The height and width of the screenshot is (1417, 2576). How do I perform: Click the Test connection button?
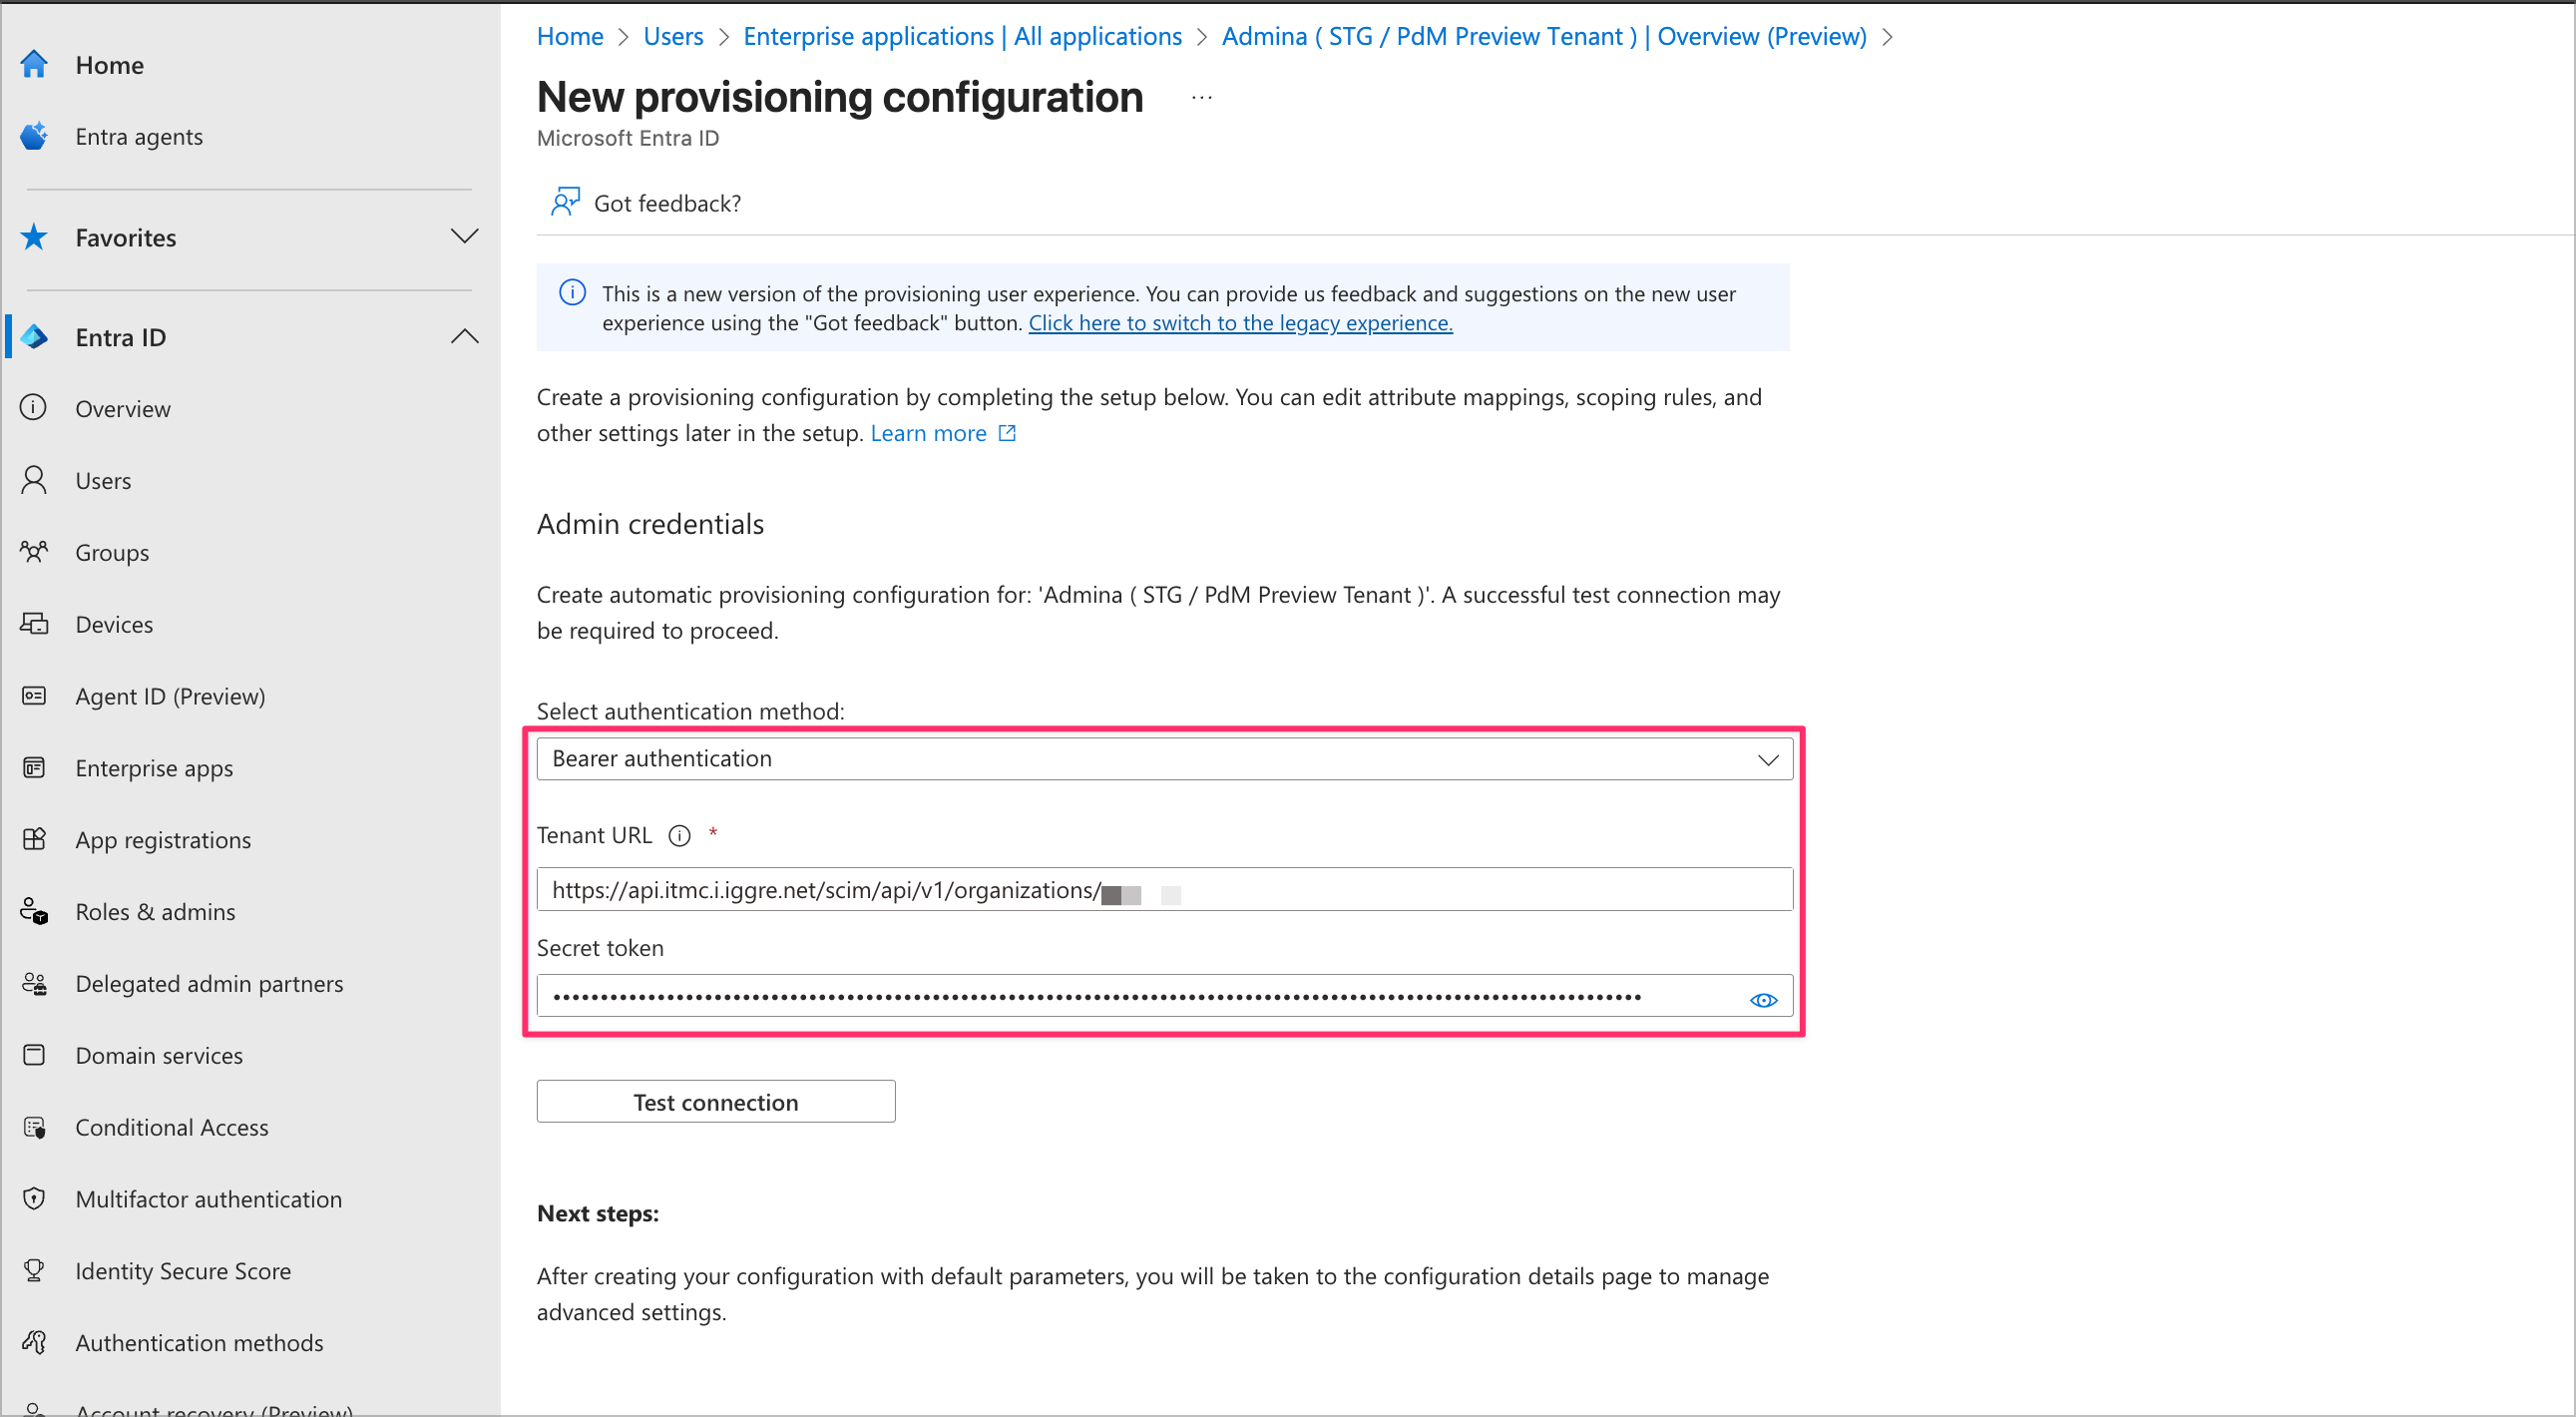tap(715, 1102)
